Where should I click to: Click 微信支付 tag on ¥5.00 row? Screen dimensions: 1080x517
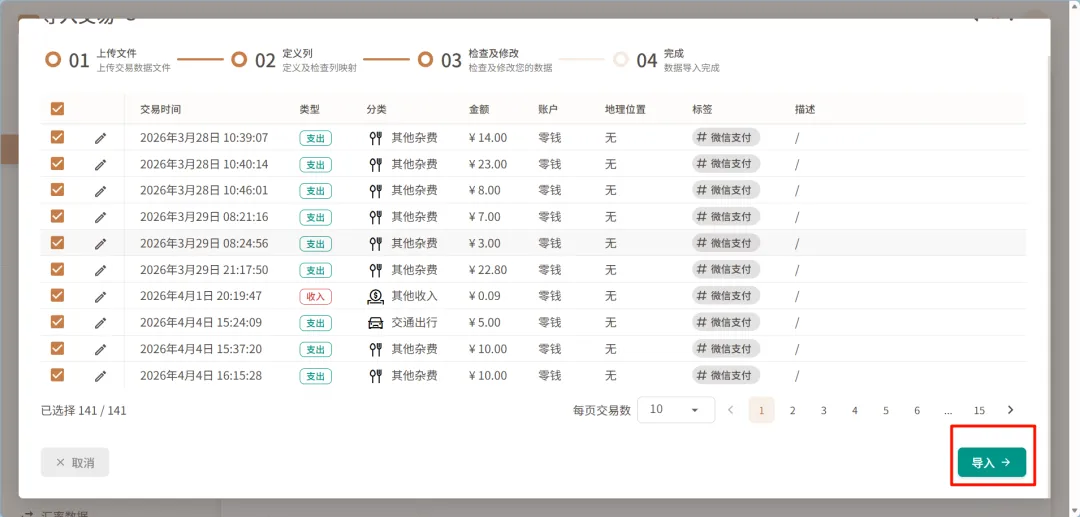point(726,322)
